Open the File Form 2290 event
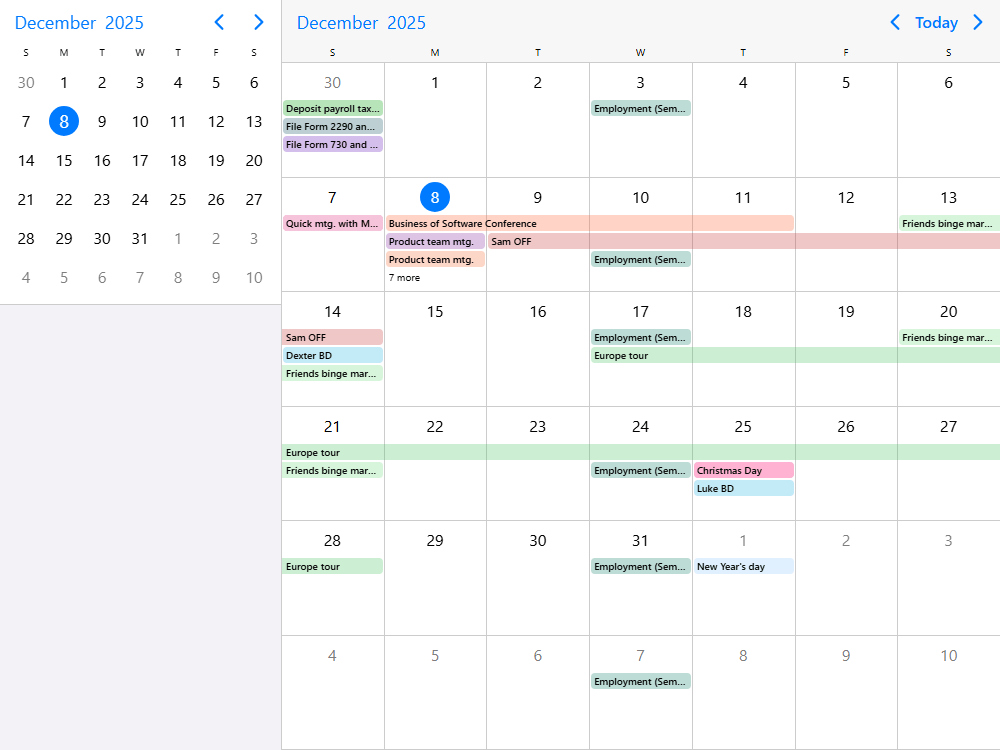 (x=332, y=126)
